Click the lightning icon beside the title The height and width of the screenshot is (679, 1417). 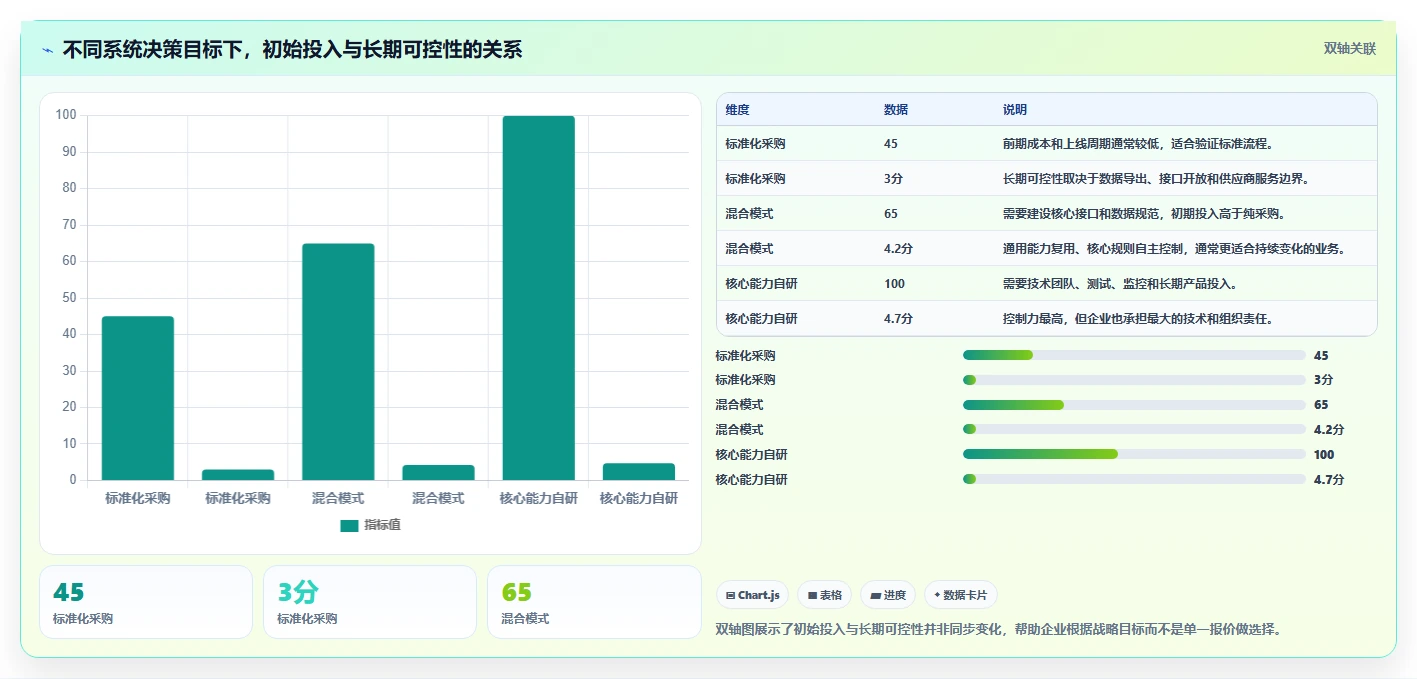click(48, 50)
